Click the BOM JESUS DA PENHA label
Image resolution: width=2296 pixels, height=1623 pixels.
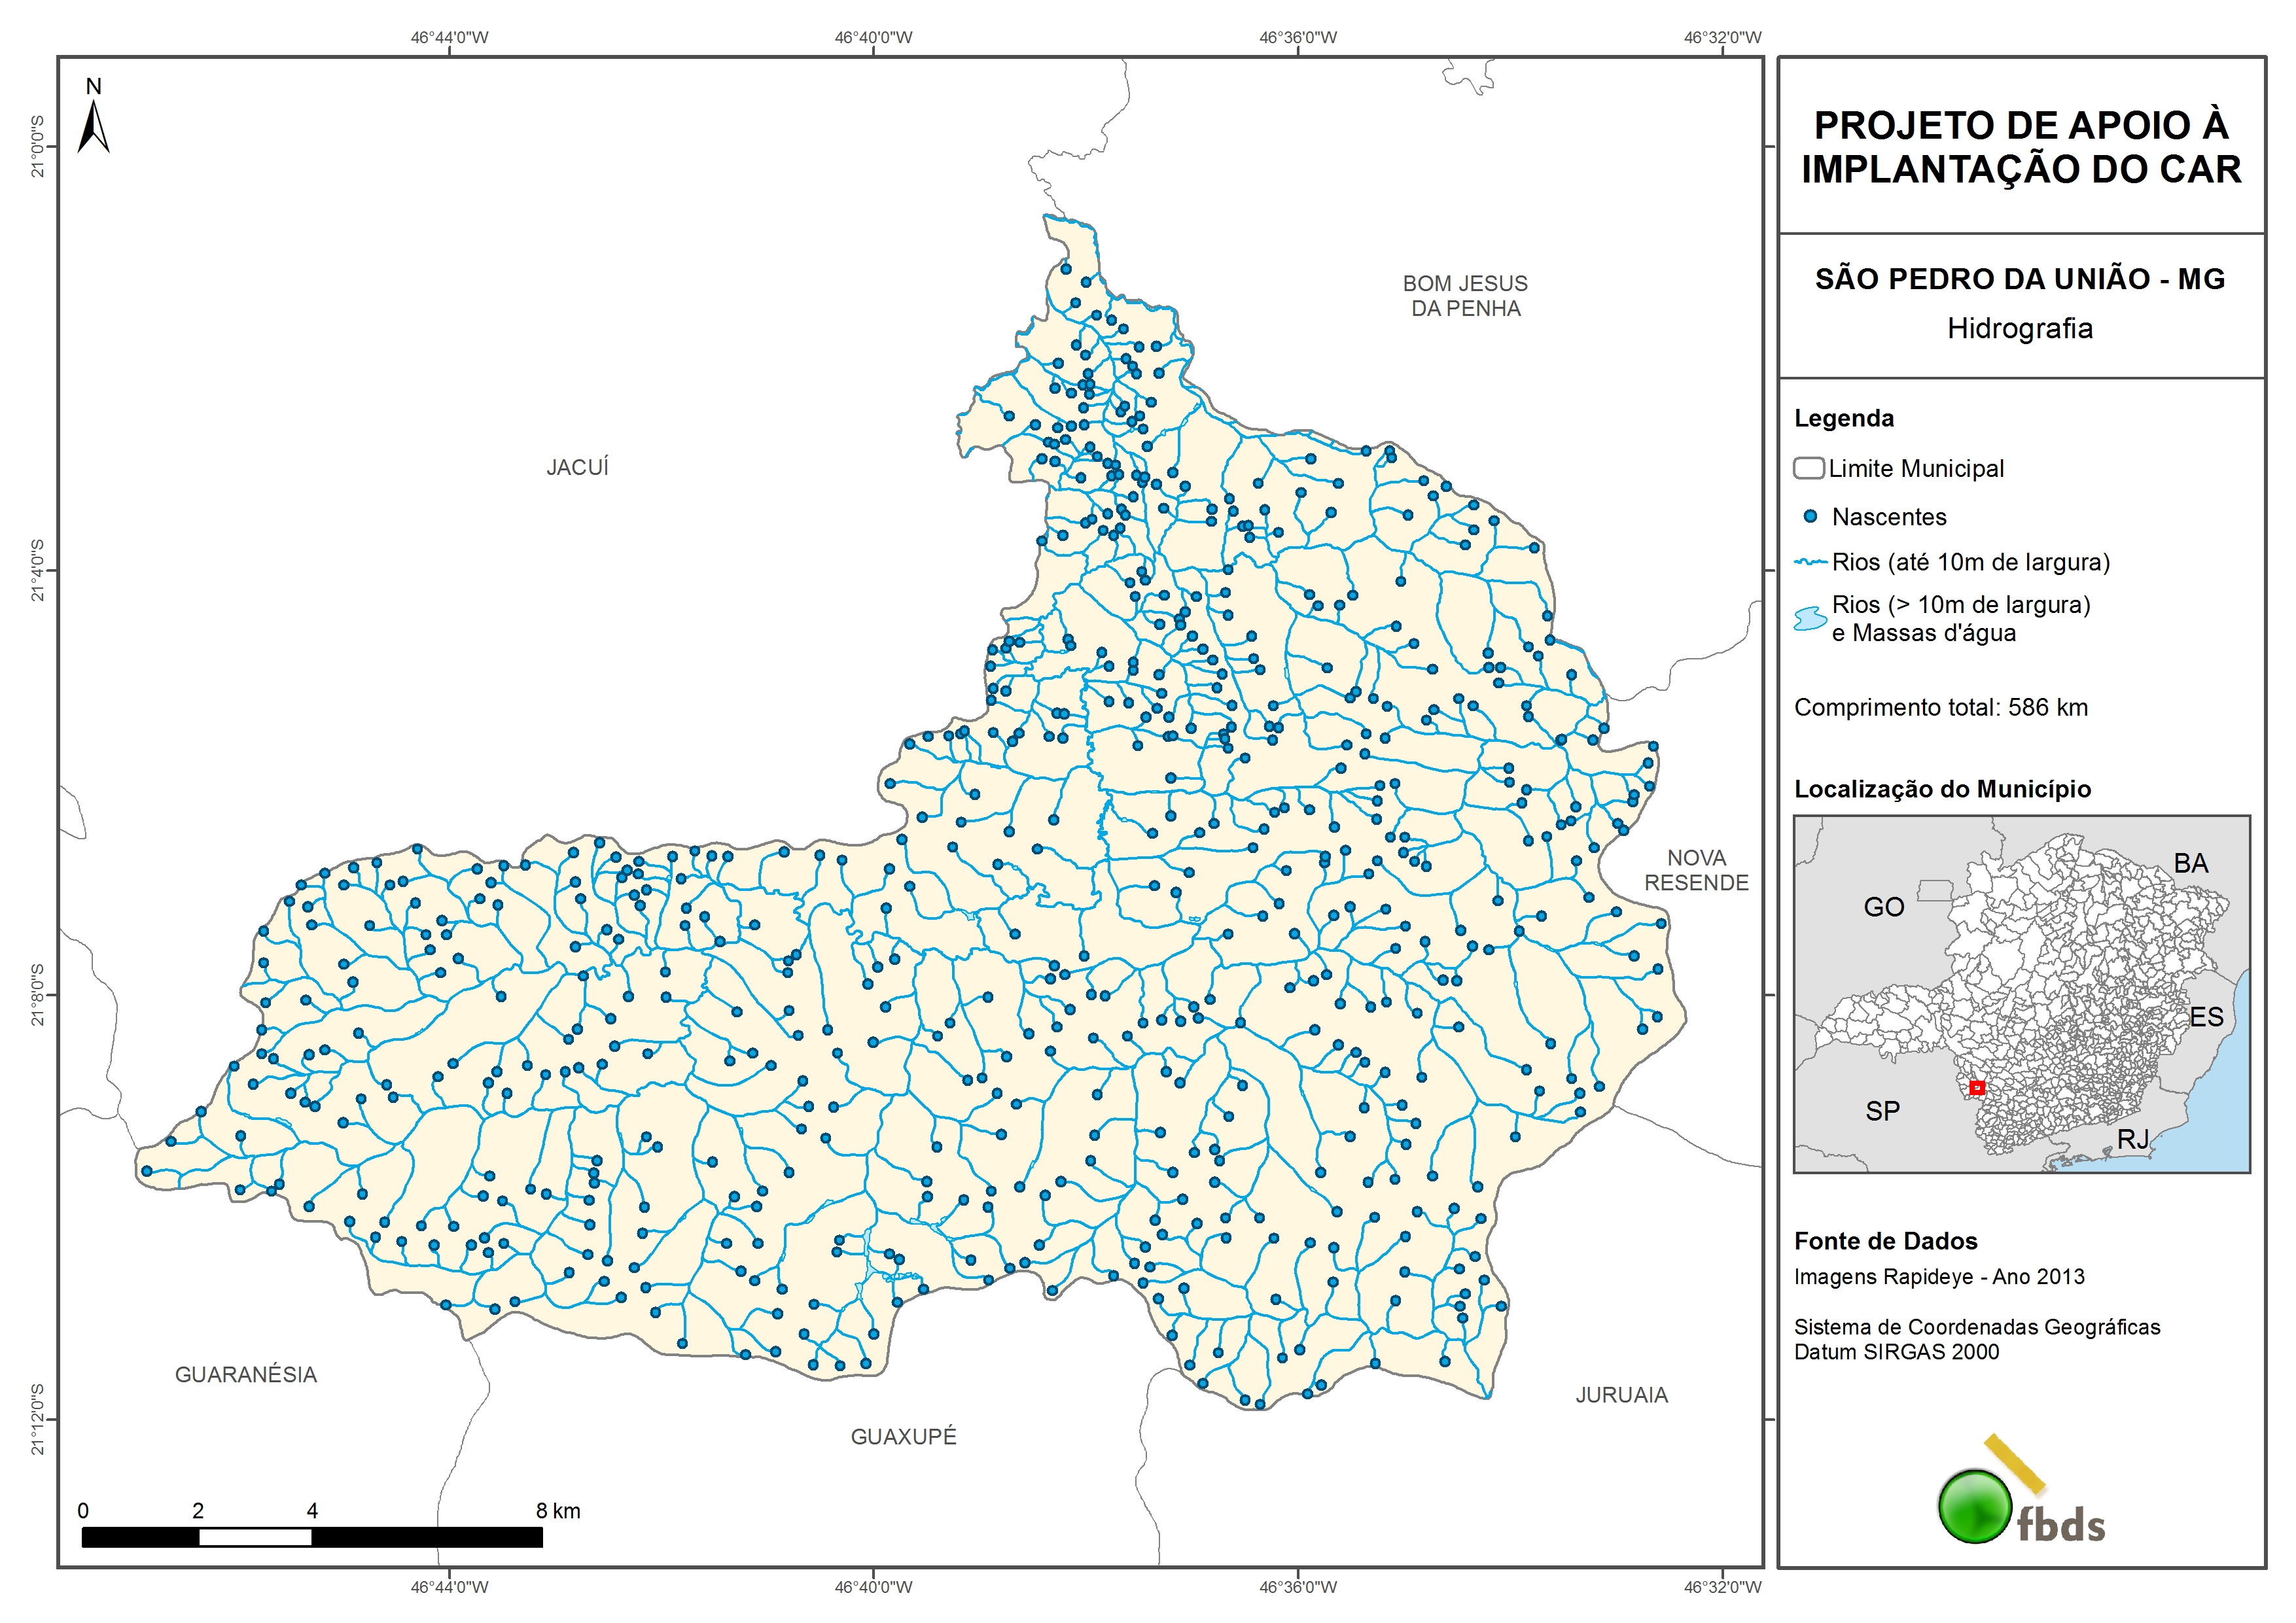(1465, 296)
